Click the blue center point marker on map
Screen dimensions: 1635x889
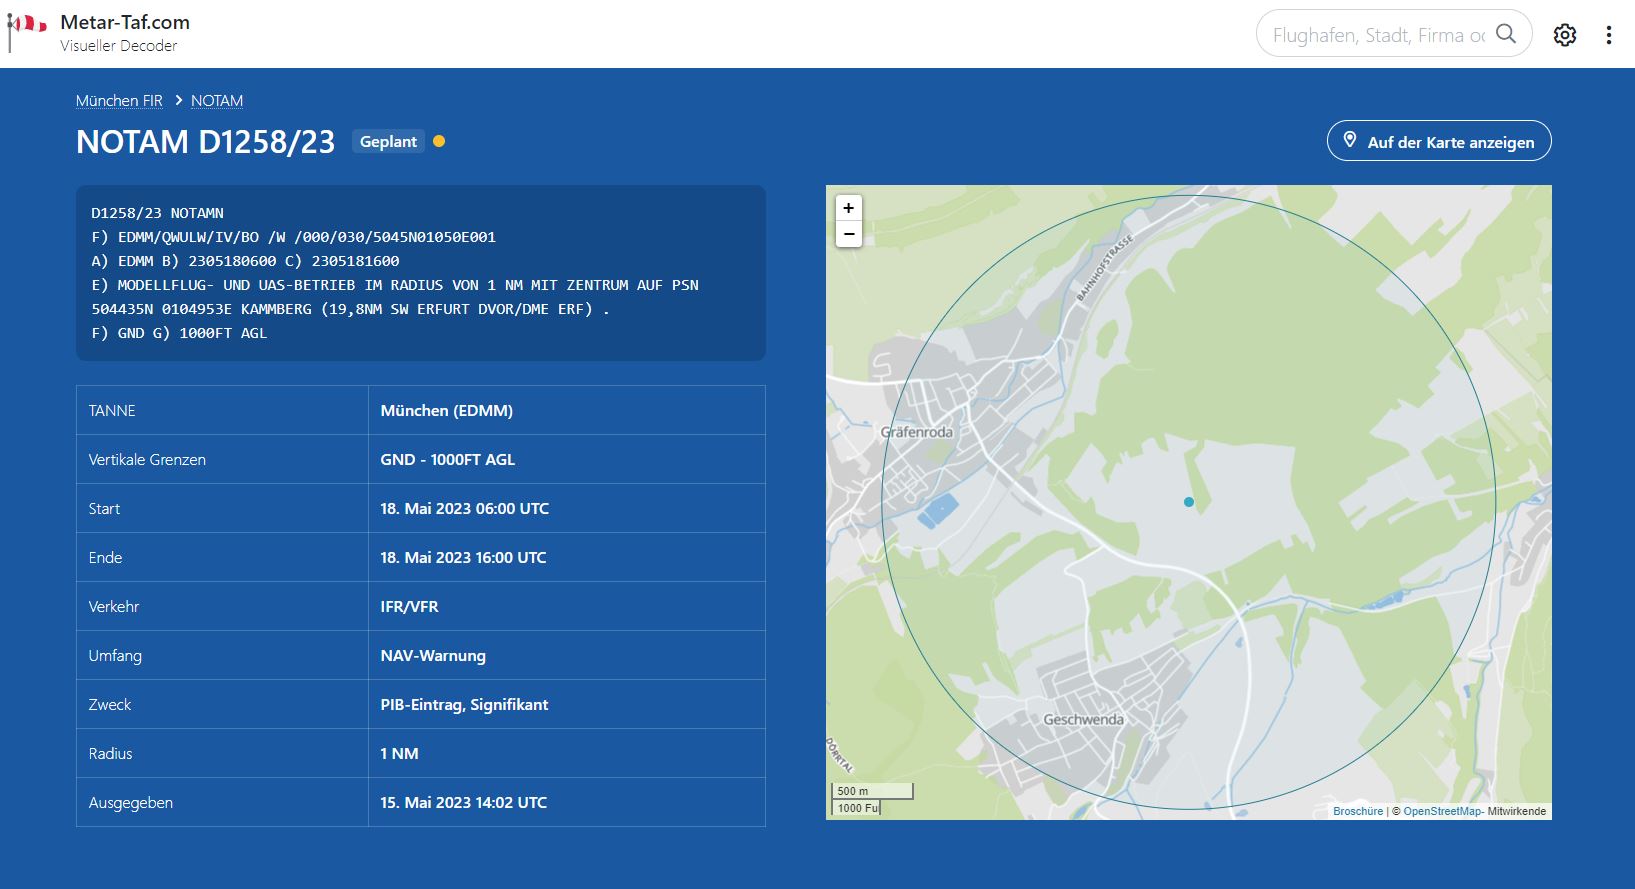coord(1188,502)
